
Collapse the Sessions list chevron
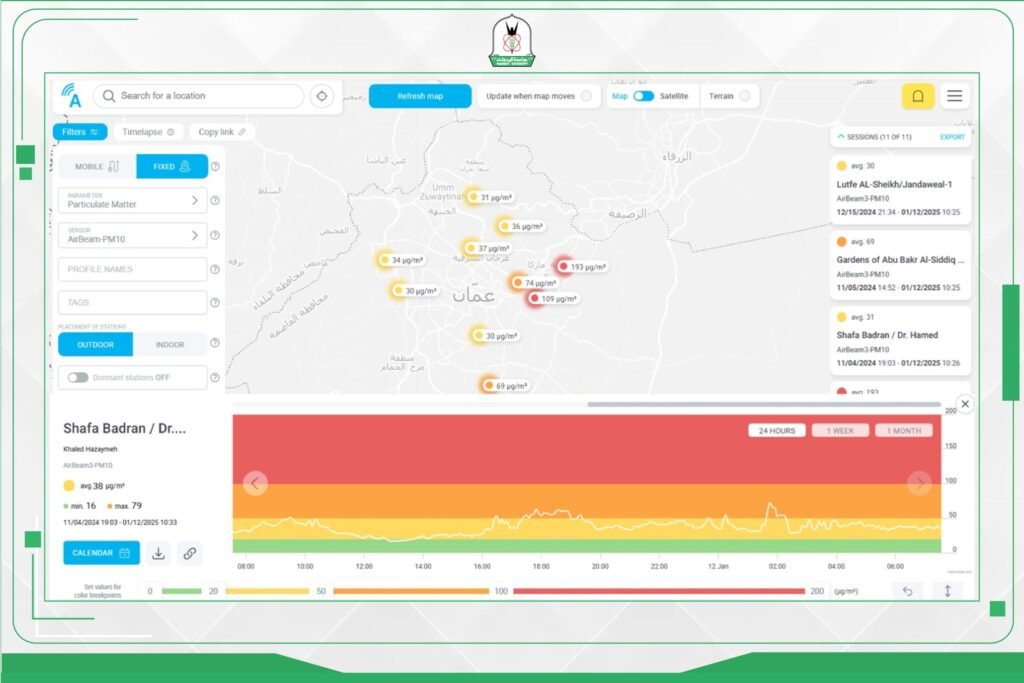pos(840,136)
